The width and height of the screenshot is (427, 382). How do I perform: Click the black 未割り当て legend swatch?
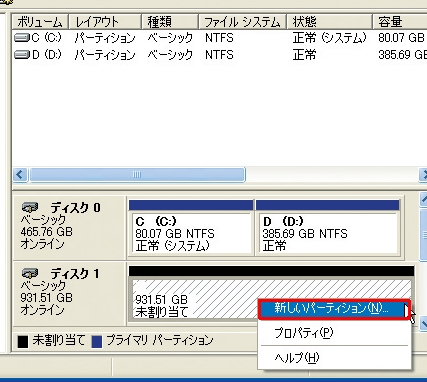tap(23, 342)
